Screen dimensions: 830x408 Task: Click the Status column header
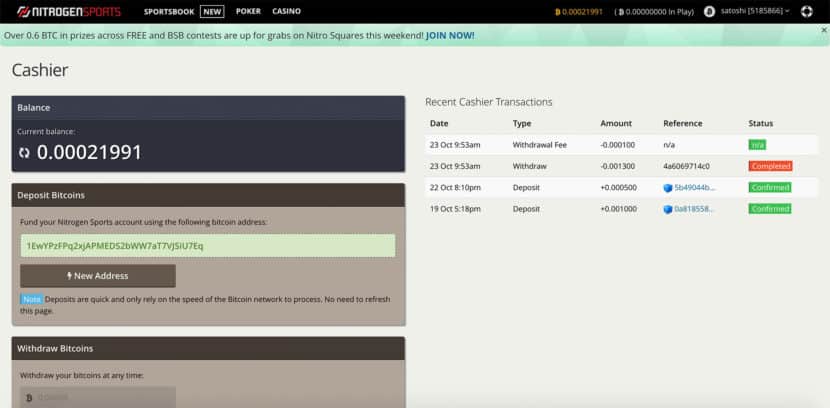pyautogui.click(x=761, y=123)
